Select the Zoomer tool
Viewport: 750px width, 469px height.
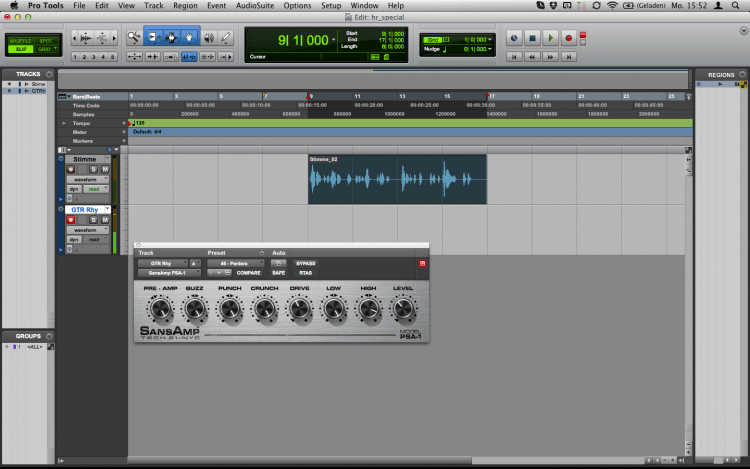click(134, 37)
